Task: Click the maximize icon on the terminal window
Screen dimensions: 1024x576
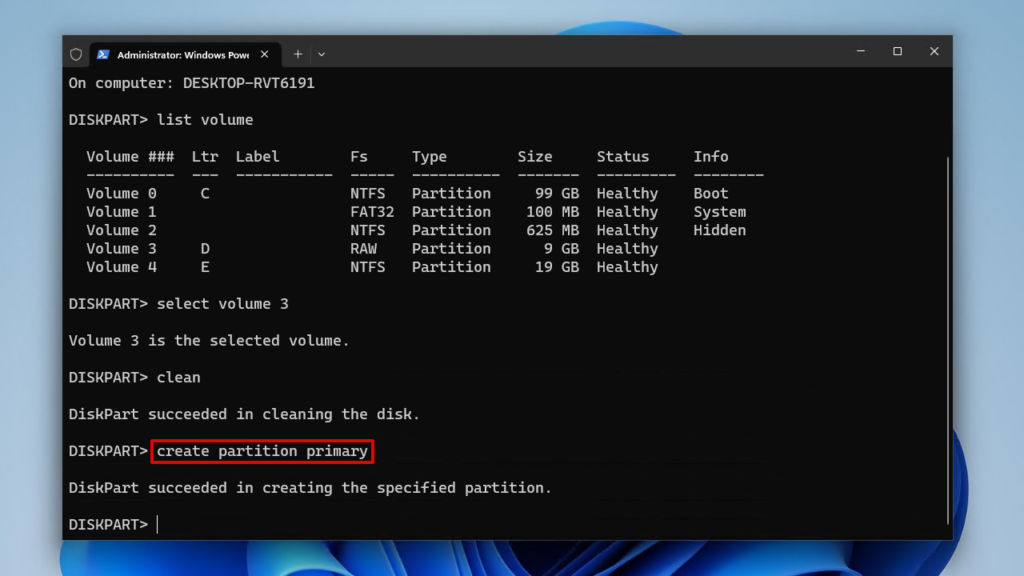Action: [897, 51]
